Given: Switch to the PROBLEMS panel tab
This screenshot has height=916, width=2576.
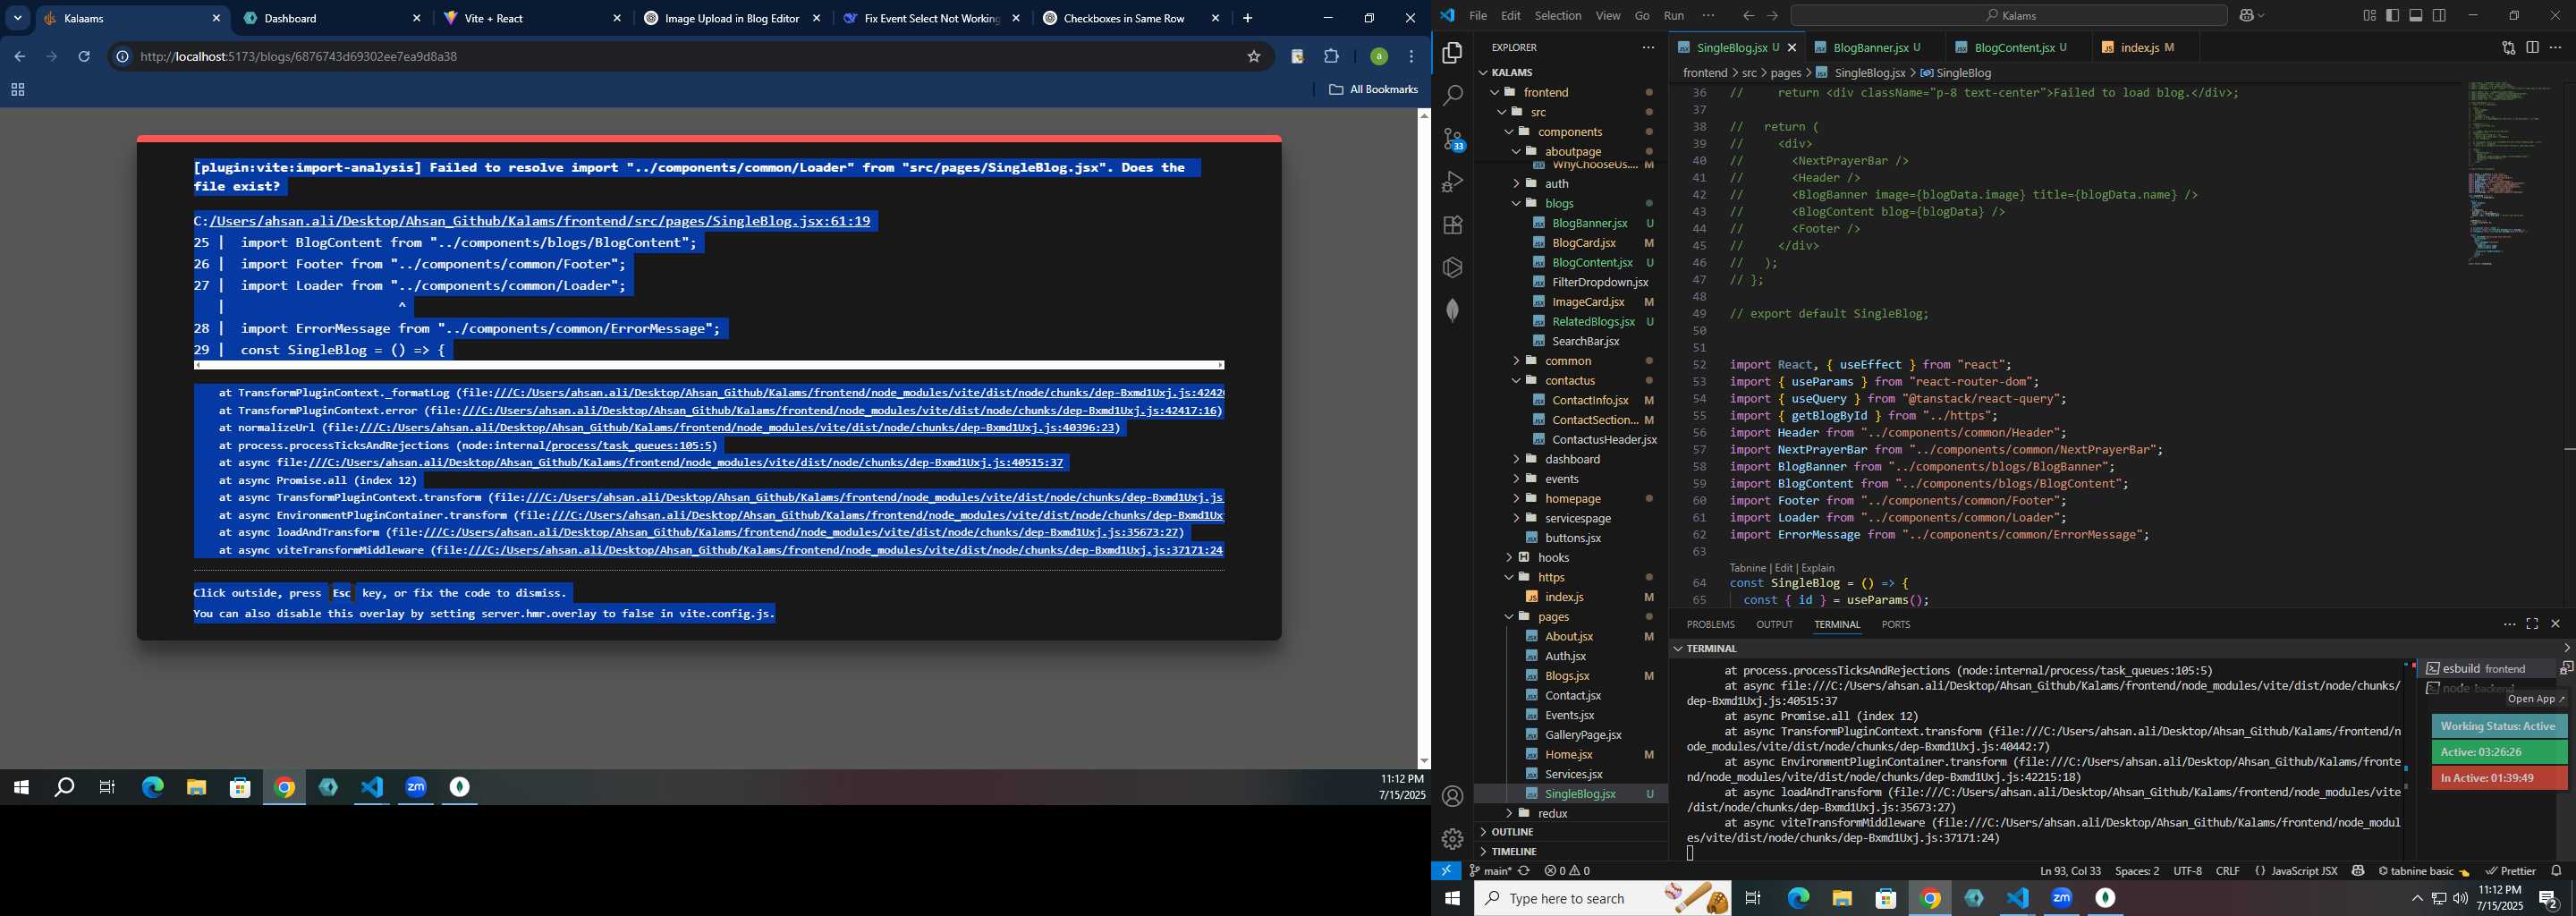Looking at the screenshot, I should 1710,625.
